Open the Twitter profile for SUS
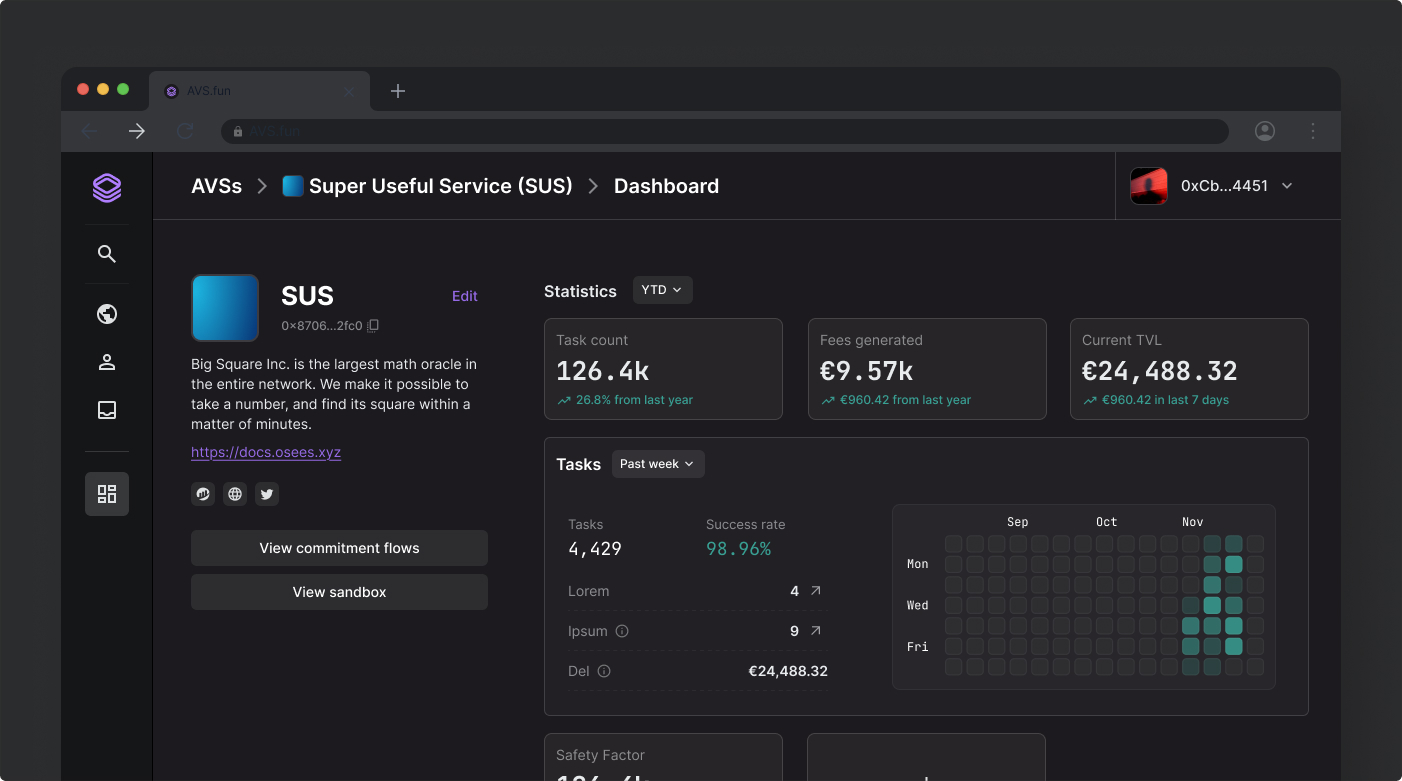Image resolution: width=1402 pixels, height=781 pixels. (266, 493)
